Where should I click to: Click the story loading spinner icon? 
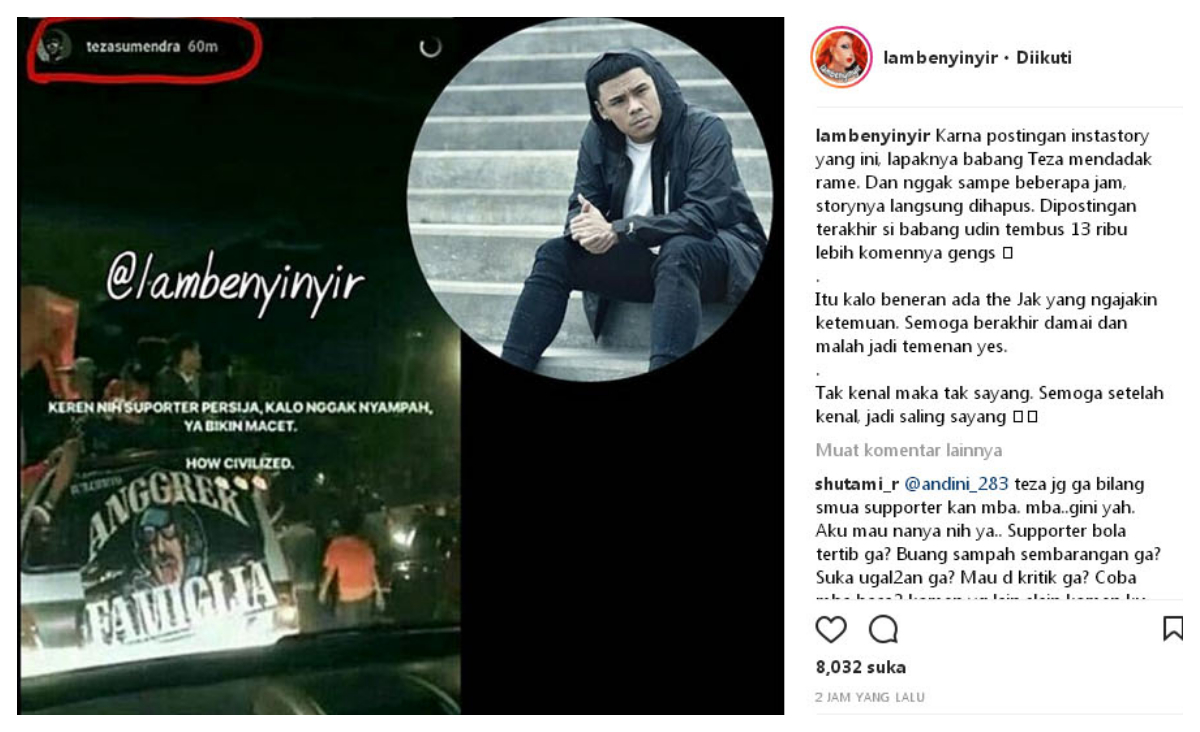pos(430,47)
